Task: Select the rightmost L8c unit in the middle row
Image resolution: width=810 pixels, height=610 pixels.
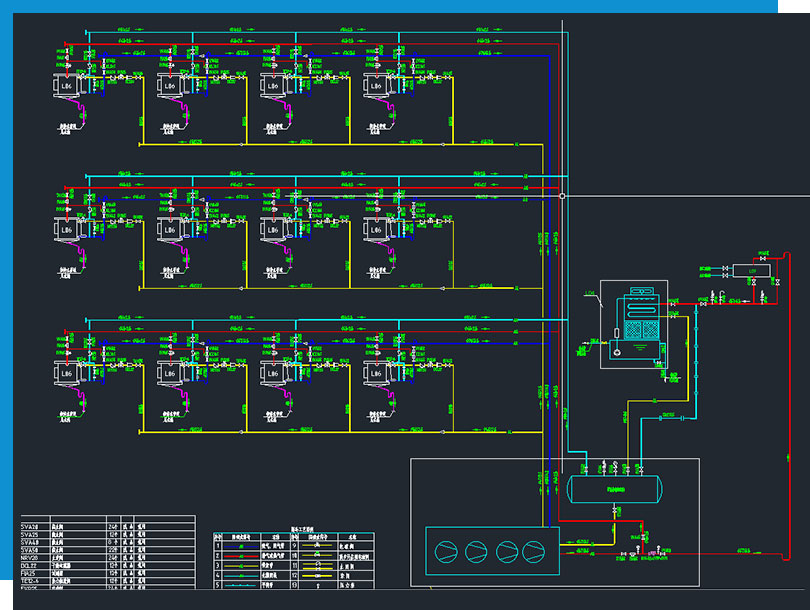Action: (x=378, y=228)
